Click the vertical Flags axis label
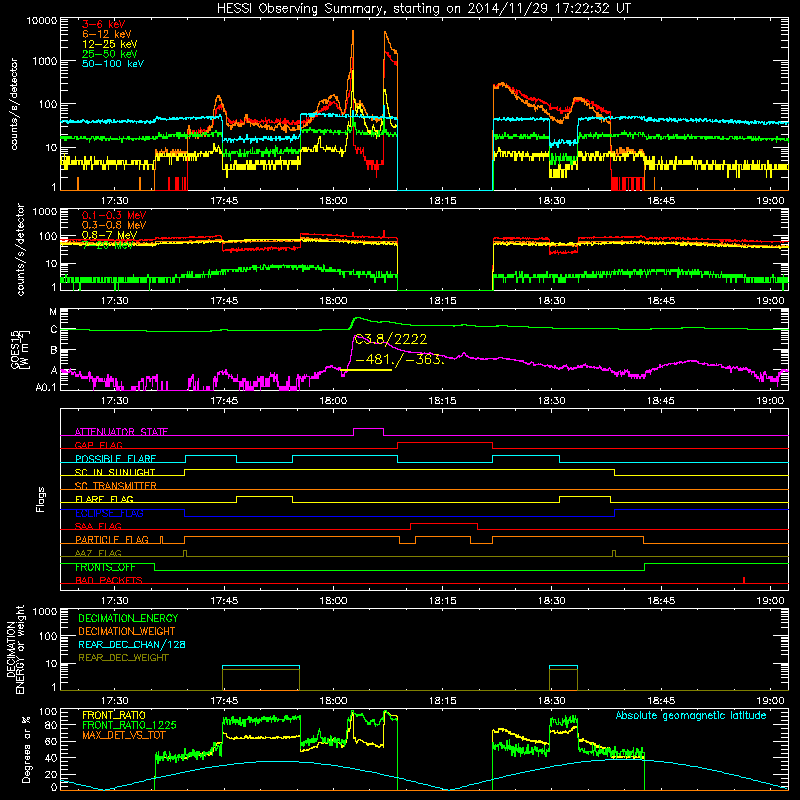This screenshot has height=800, width=800. coord(41,499)
